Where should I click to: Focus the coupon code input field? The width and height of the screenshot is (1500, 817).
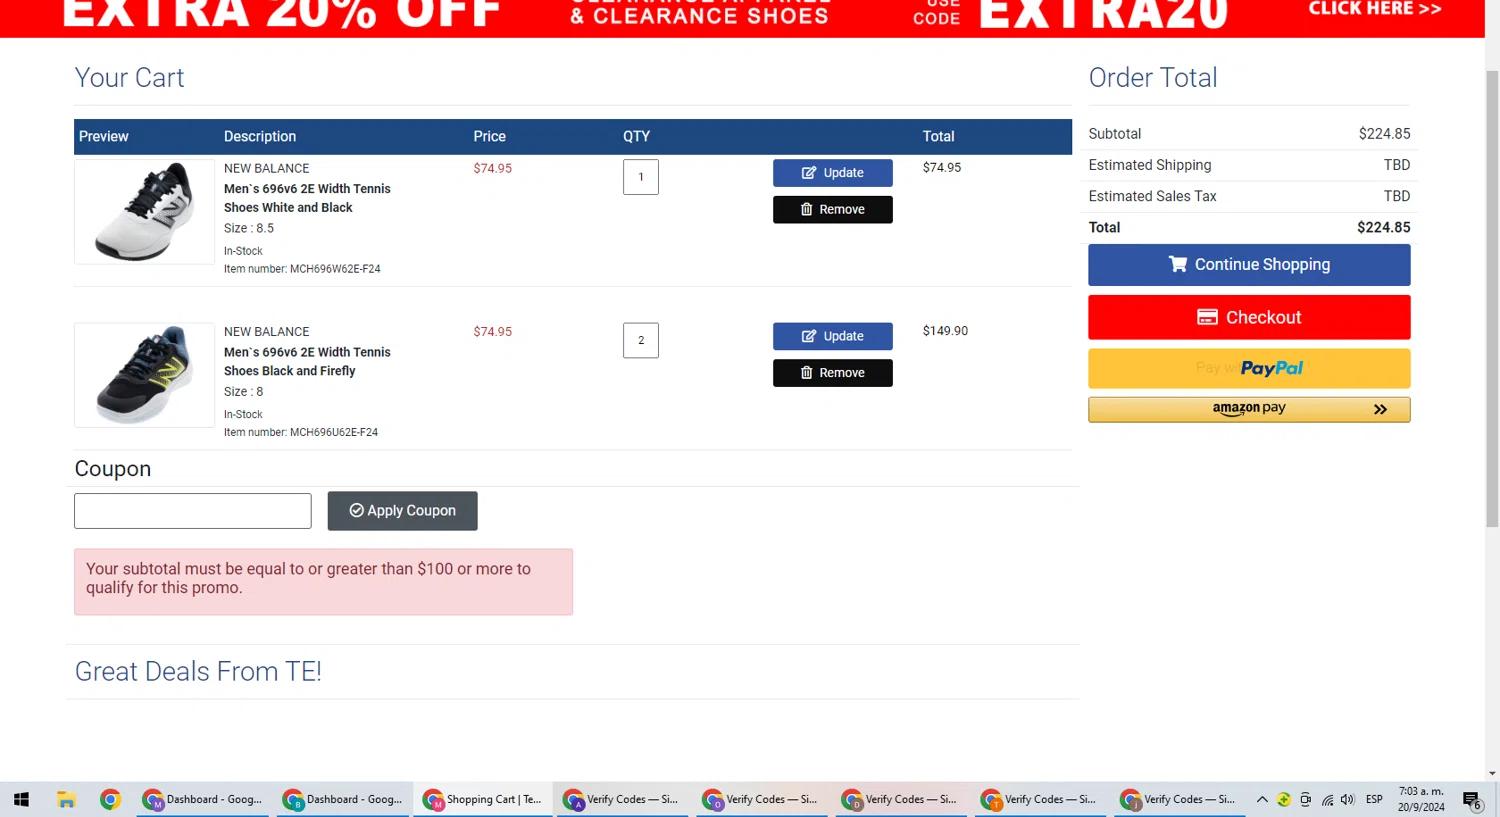[193, 511]
